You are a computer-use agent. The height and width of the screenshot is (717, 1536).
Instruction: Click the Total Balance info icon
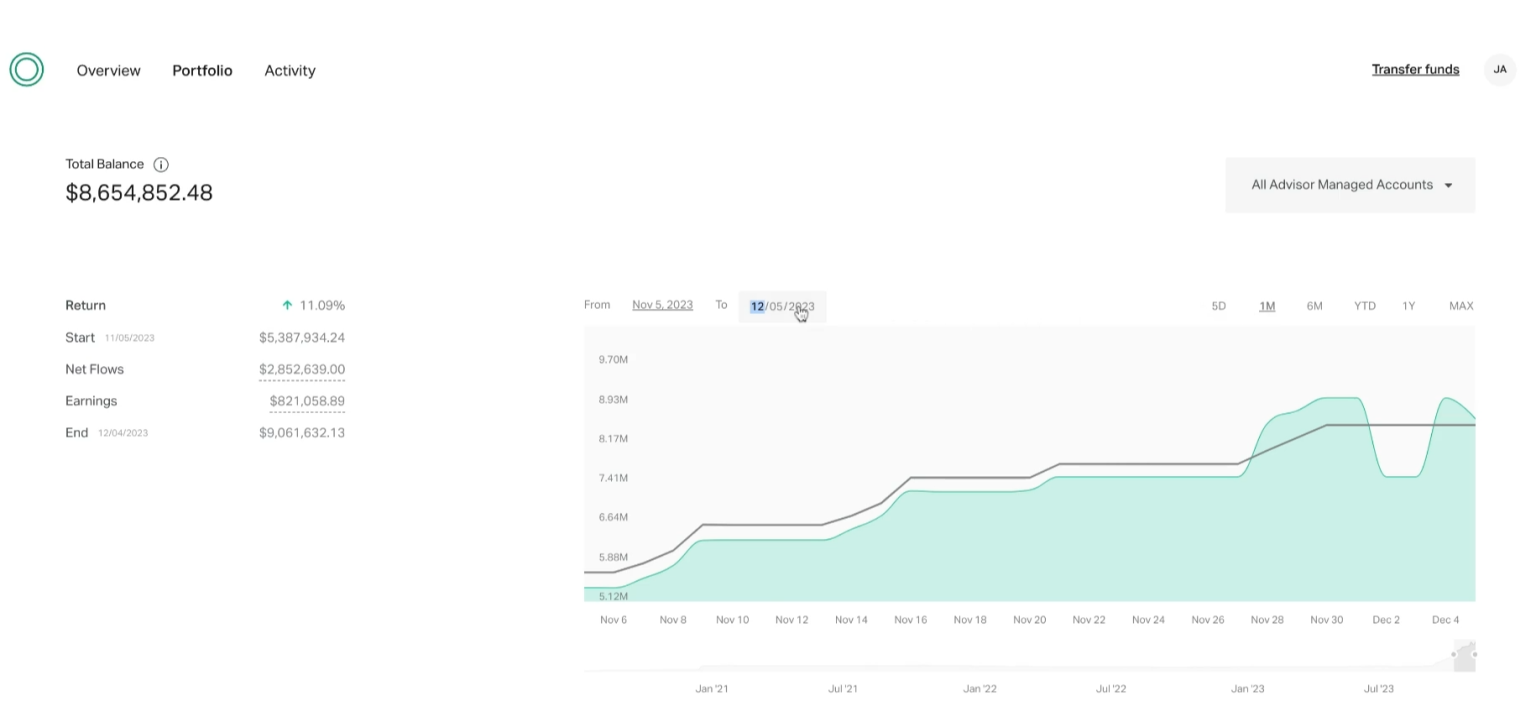tap(160, 164)
